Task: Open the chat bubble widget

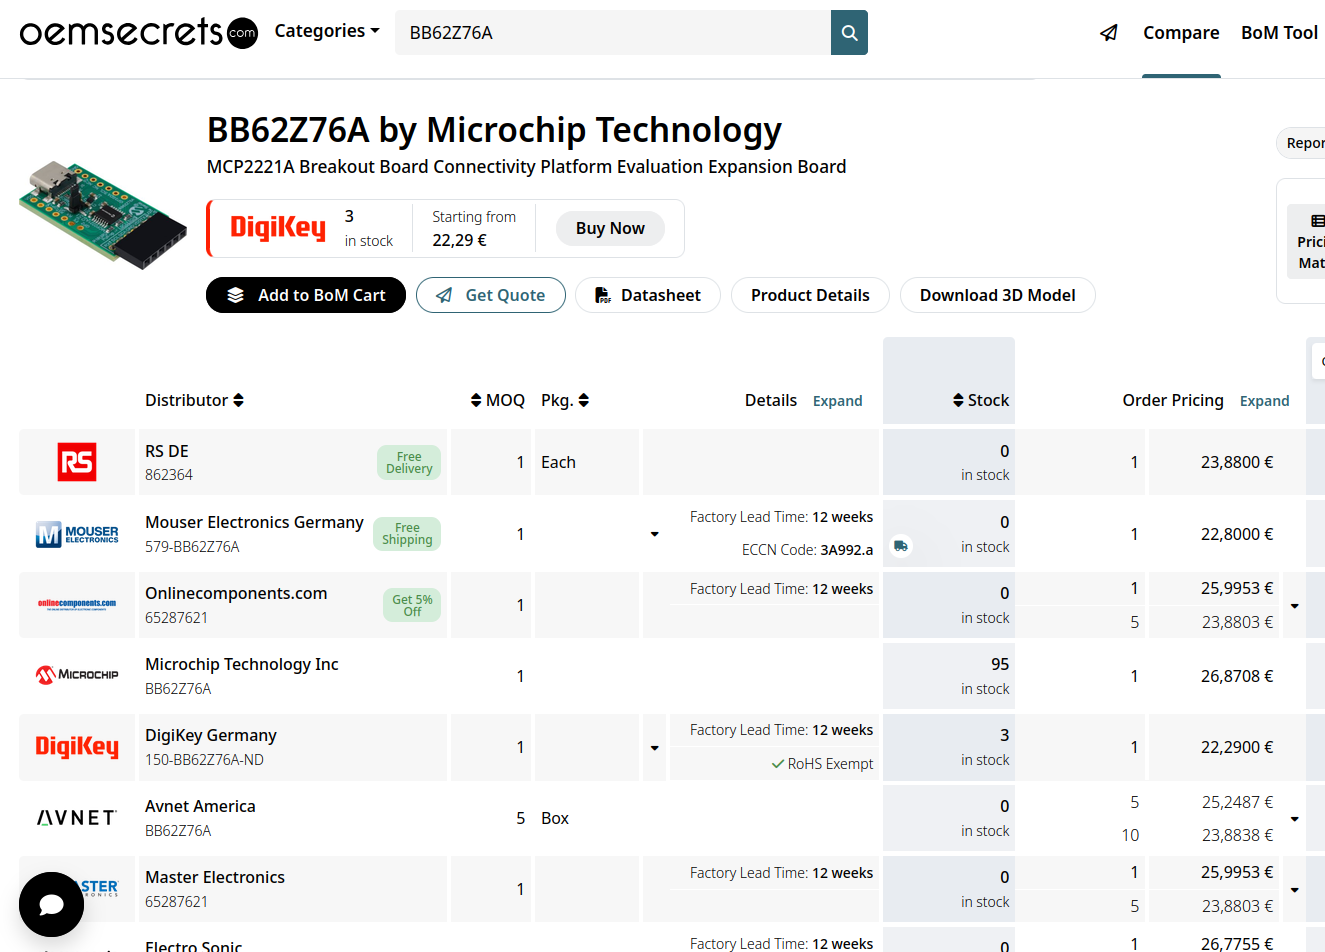Action: 51,904
